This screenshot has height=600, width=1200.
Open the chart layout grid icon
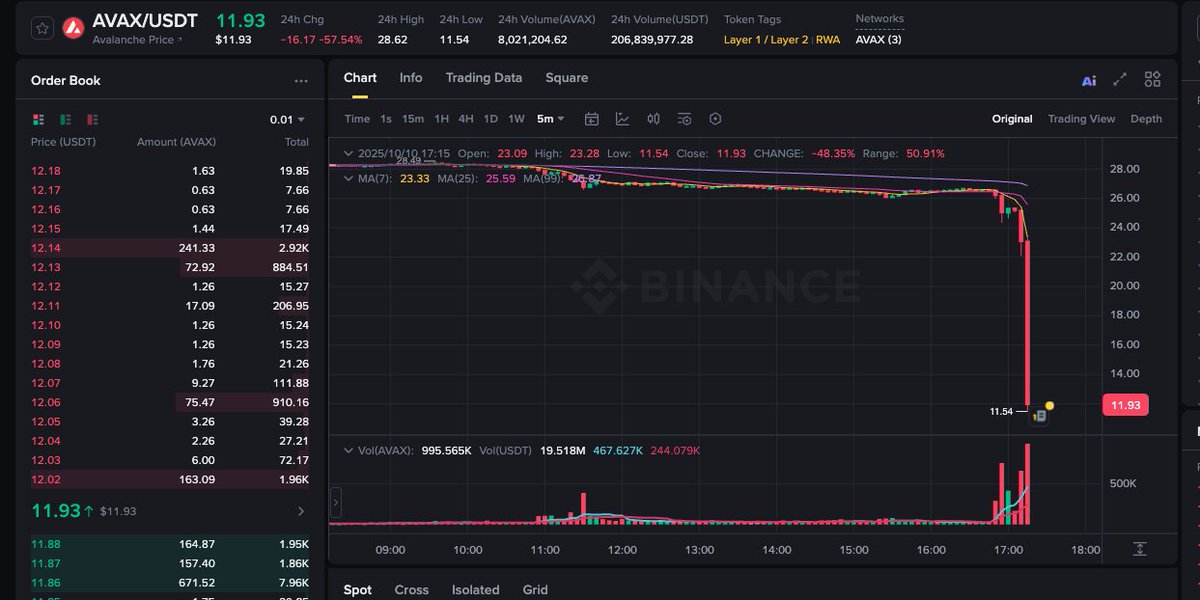1153,79
